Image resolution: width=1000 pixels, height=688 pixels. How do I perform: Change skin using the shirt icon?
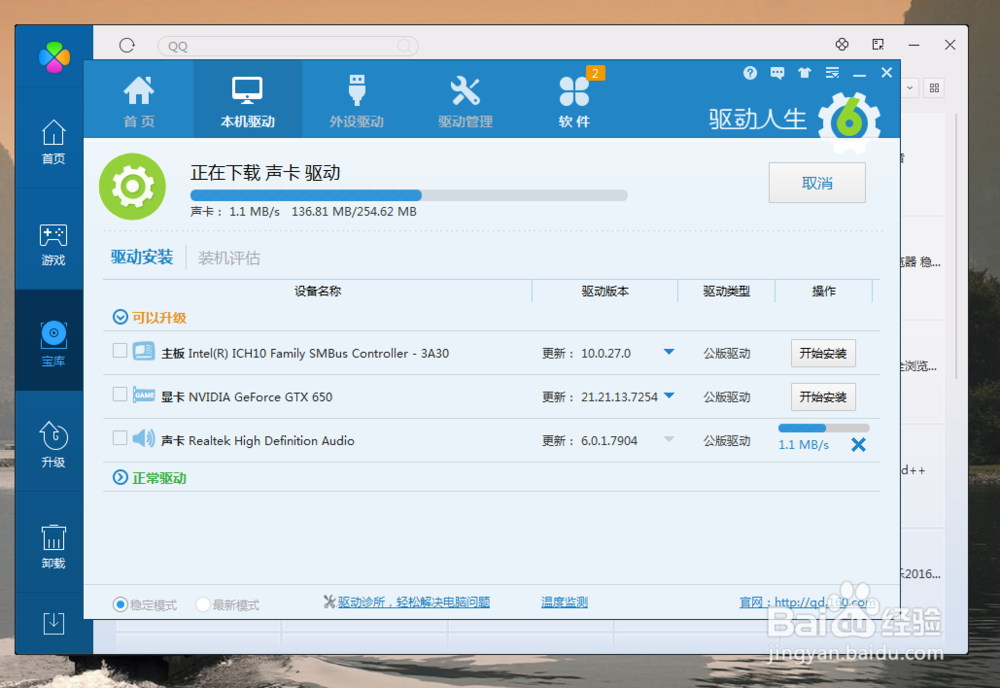(x=805, y=73)
